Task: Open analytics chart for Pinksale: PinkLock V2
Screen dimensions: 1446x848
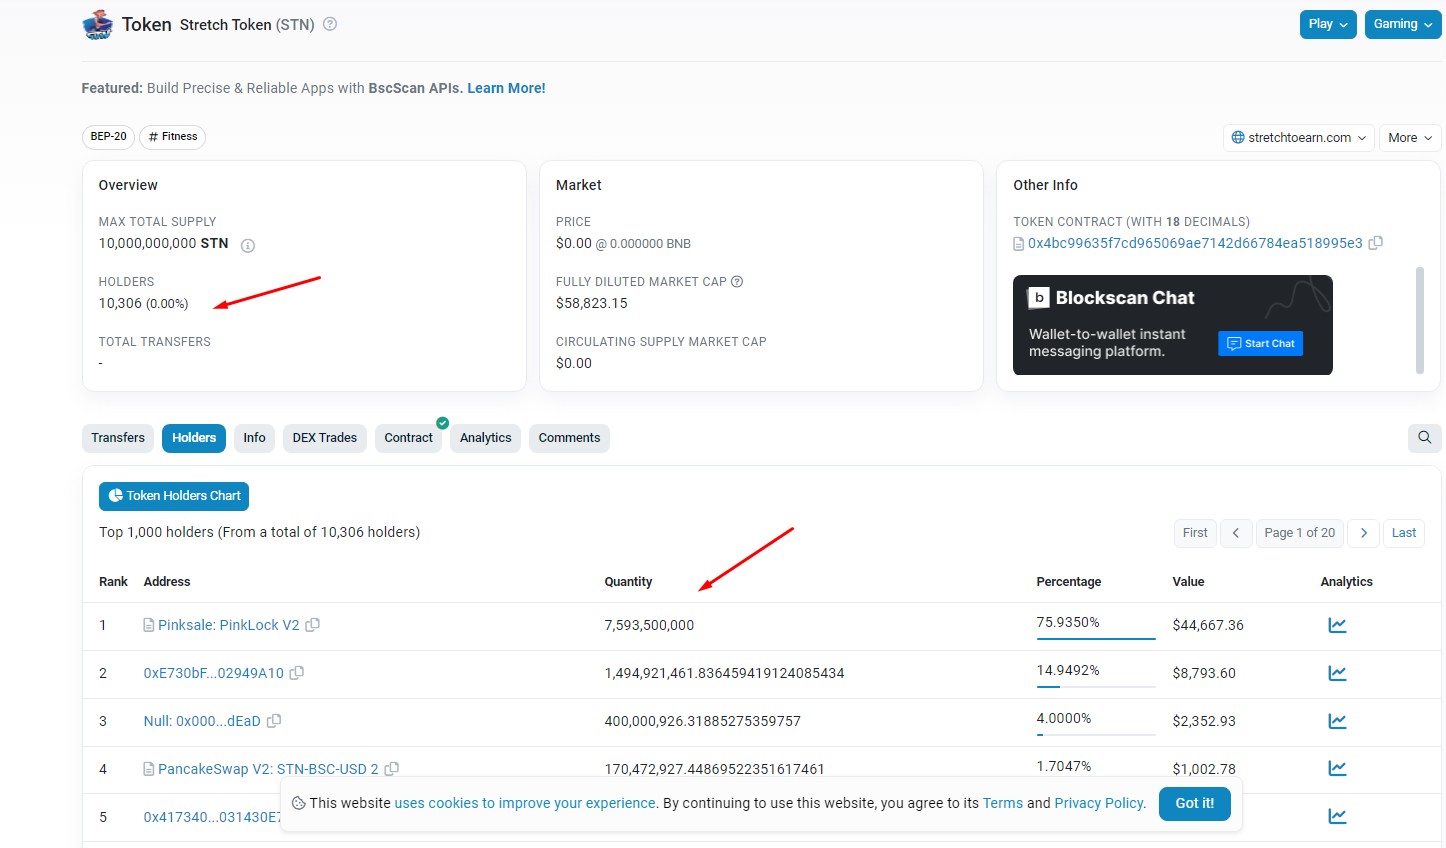Action: [1337, 625]
